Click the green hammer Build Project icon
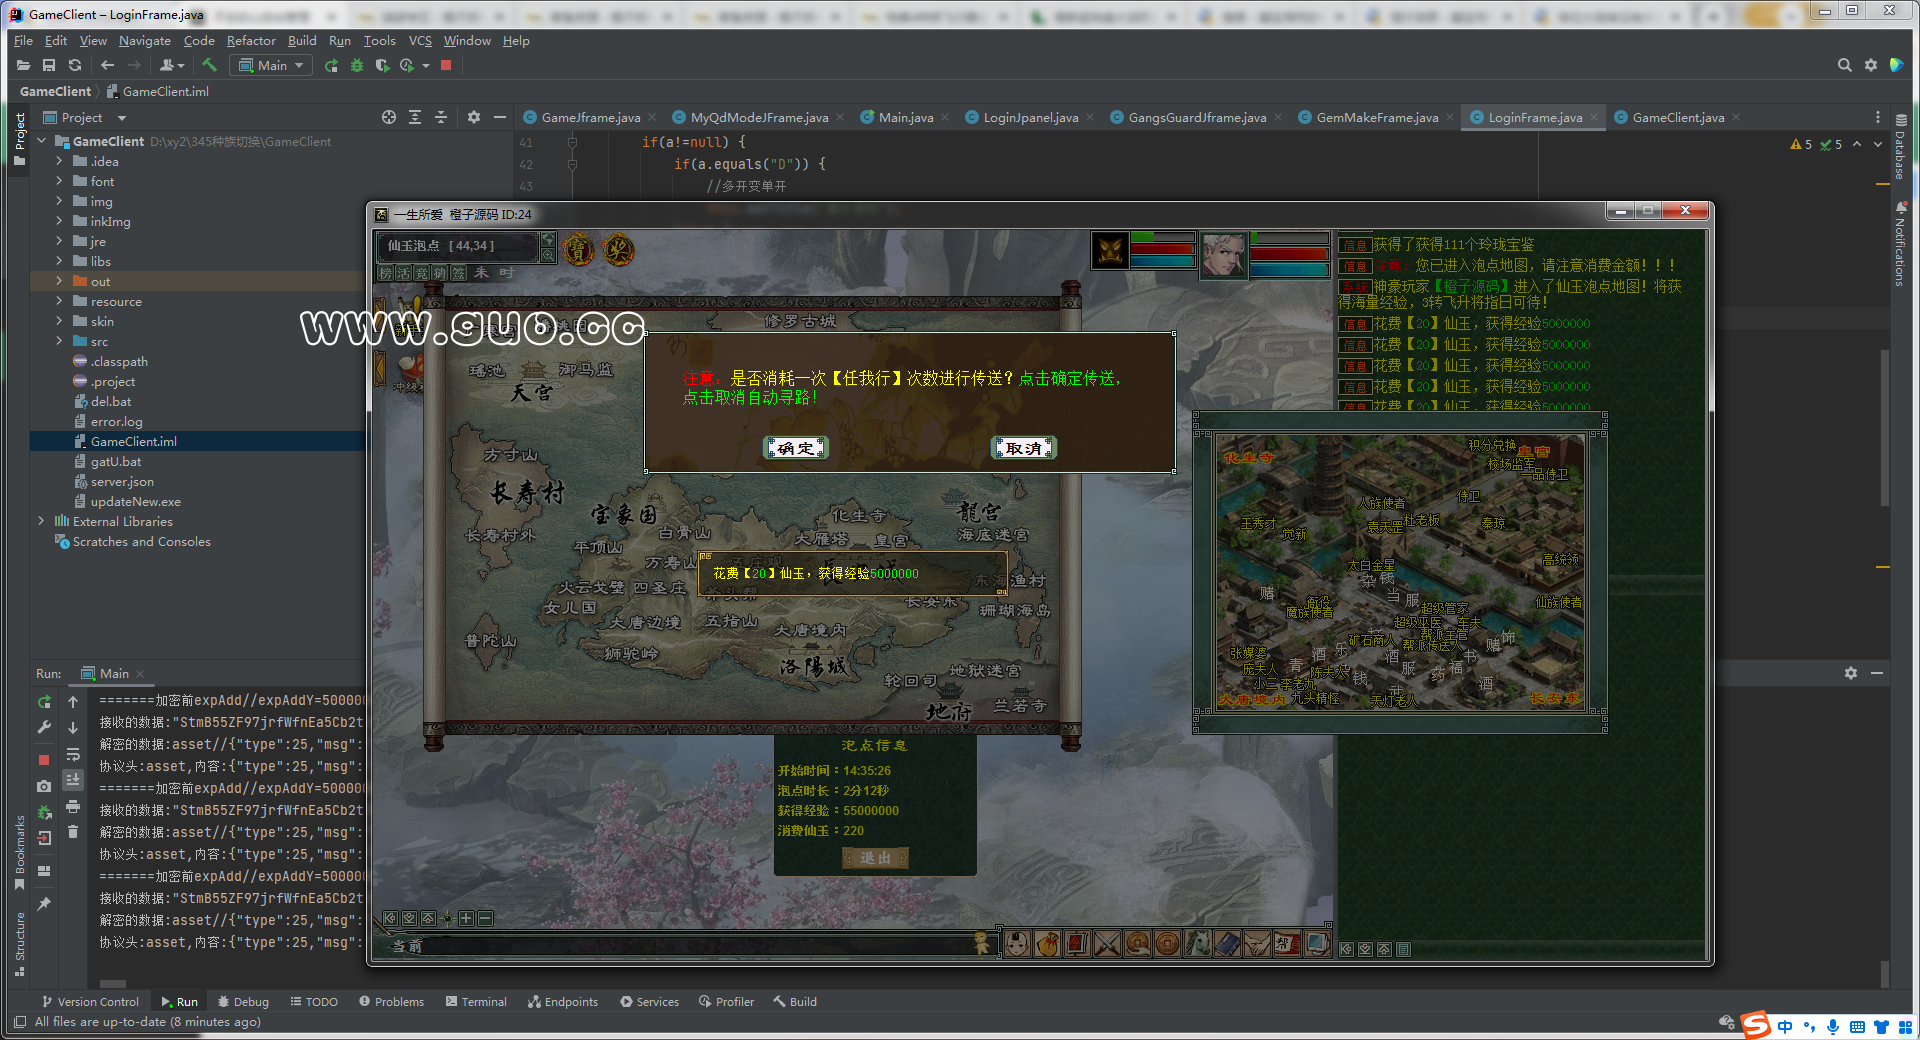1920x1040 pixels. point(209,65)
